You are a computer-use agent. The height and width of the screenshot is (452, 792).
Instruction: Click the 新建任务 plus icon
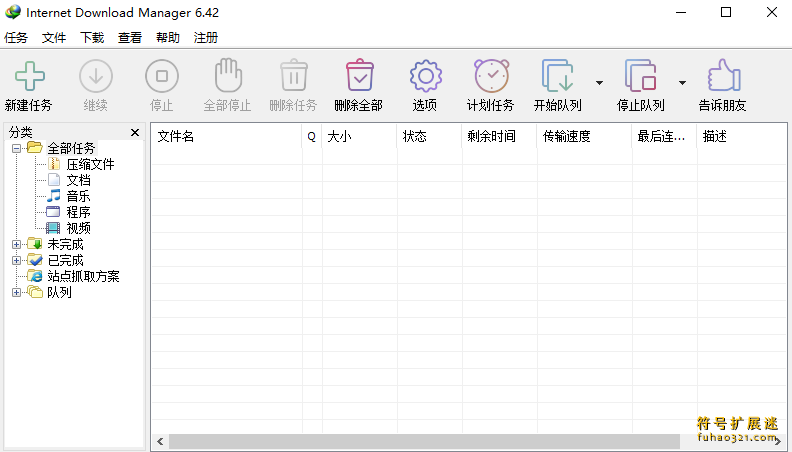tap(30, 76)
